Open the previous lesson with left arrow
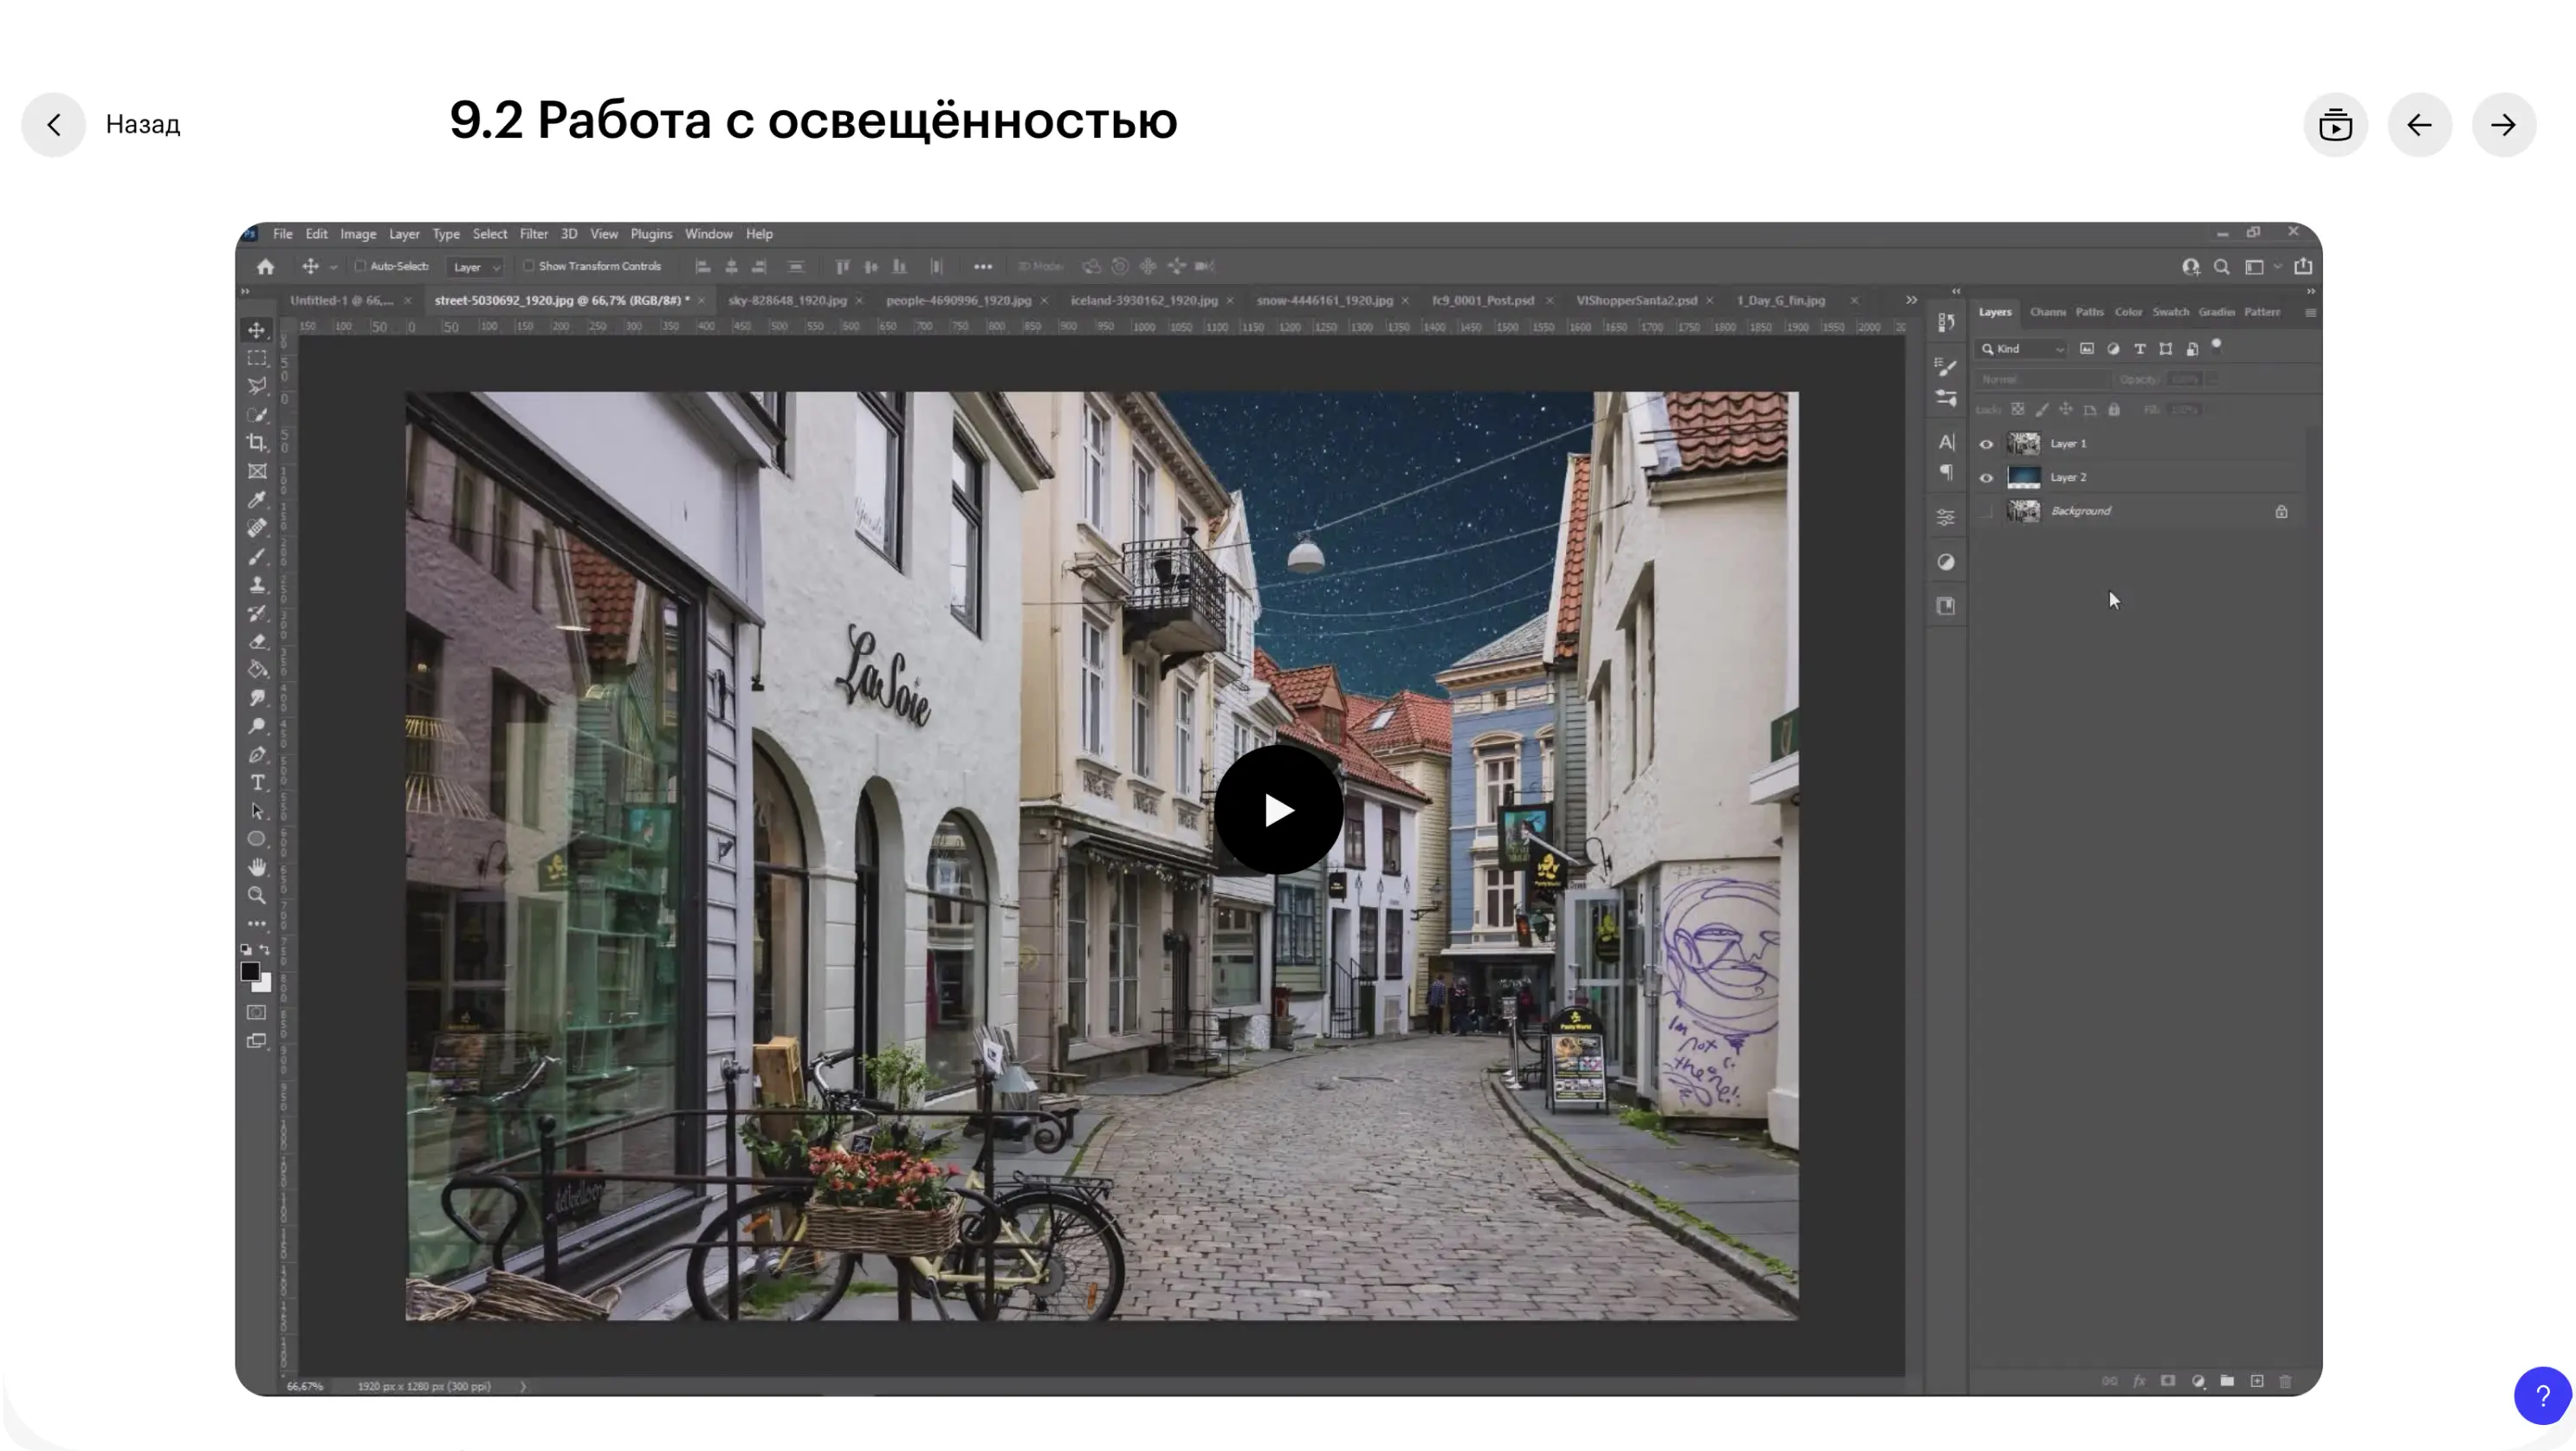The height and width of the screenshot is (1451, 2576). click(2419, 125)
